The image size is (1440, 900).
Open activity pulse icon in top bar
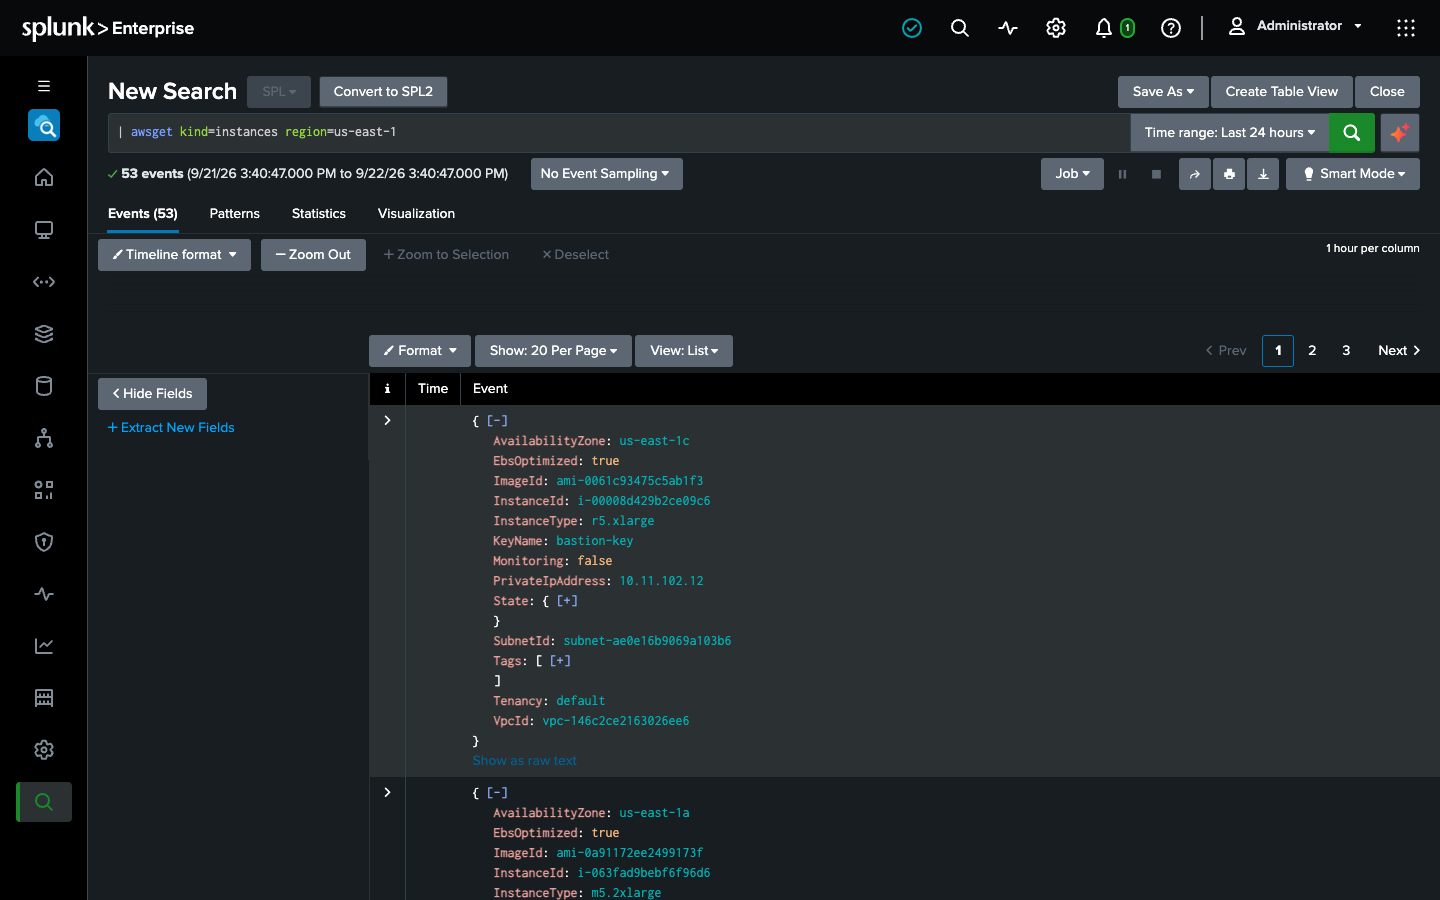(1008, 28)
